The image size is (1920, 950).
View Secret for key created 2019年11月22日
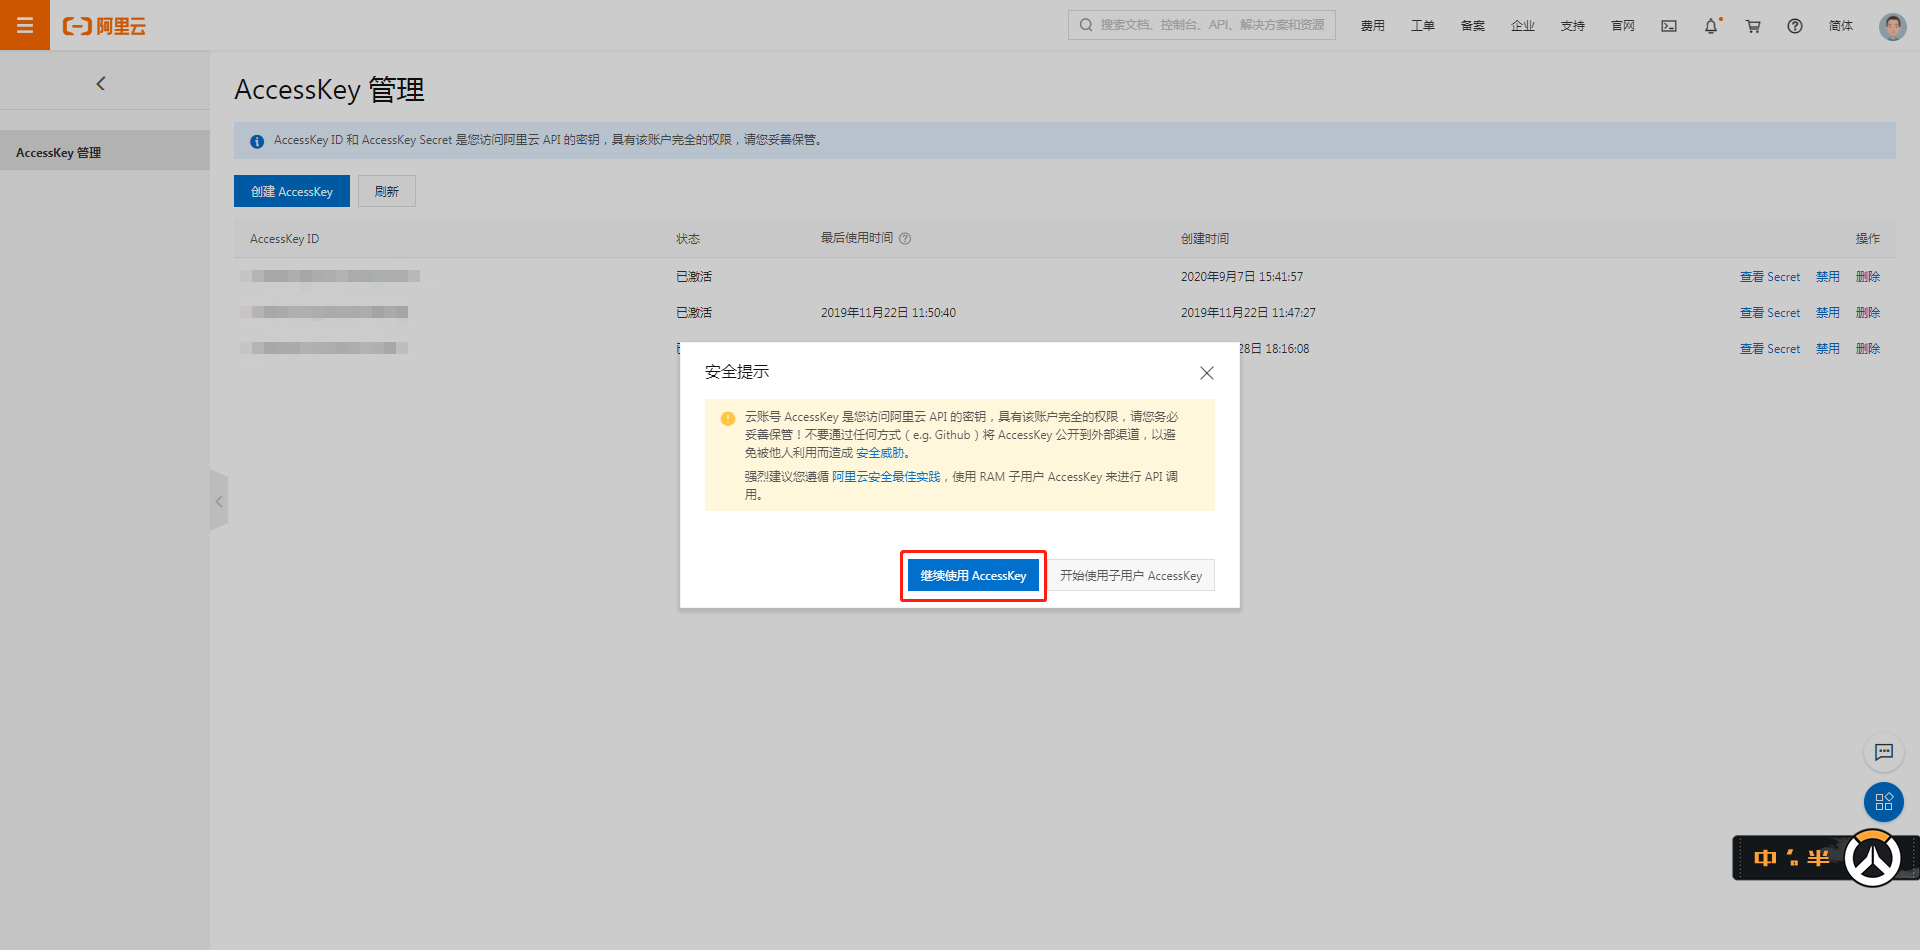pos(1769,313)
